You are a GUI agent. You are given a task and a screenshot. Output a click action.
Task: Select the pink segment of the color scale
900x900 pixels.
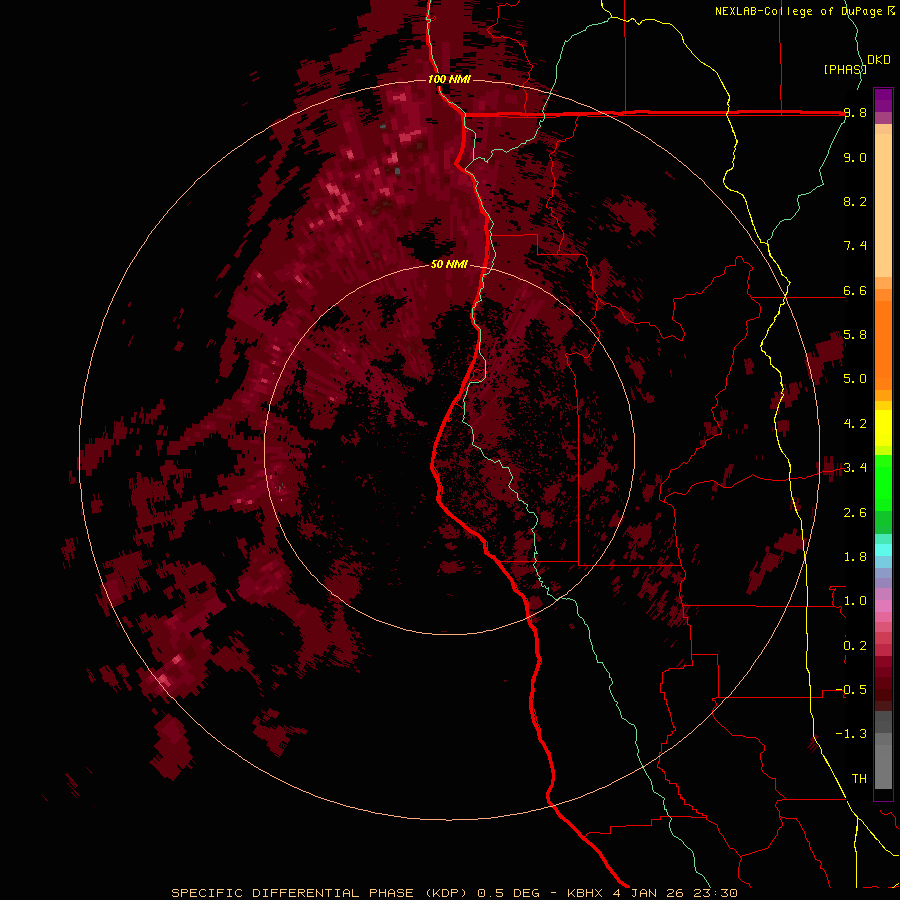click(883, 606)
